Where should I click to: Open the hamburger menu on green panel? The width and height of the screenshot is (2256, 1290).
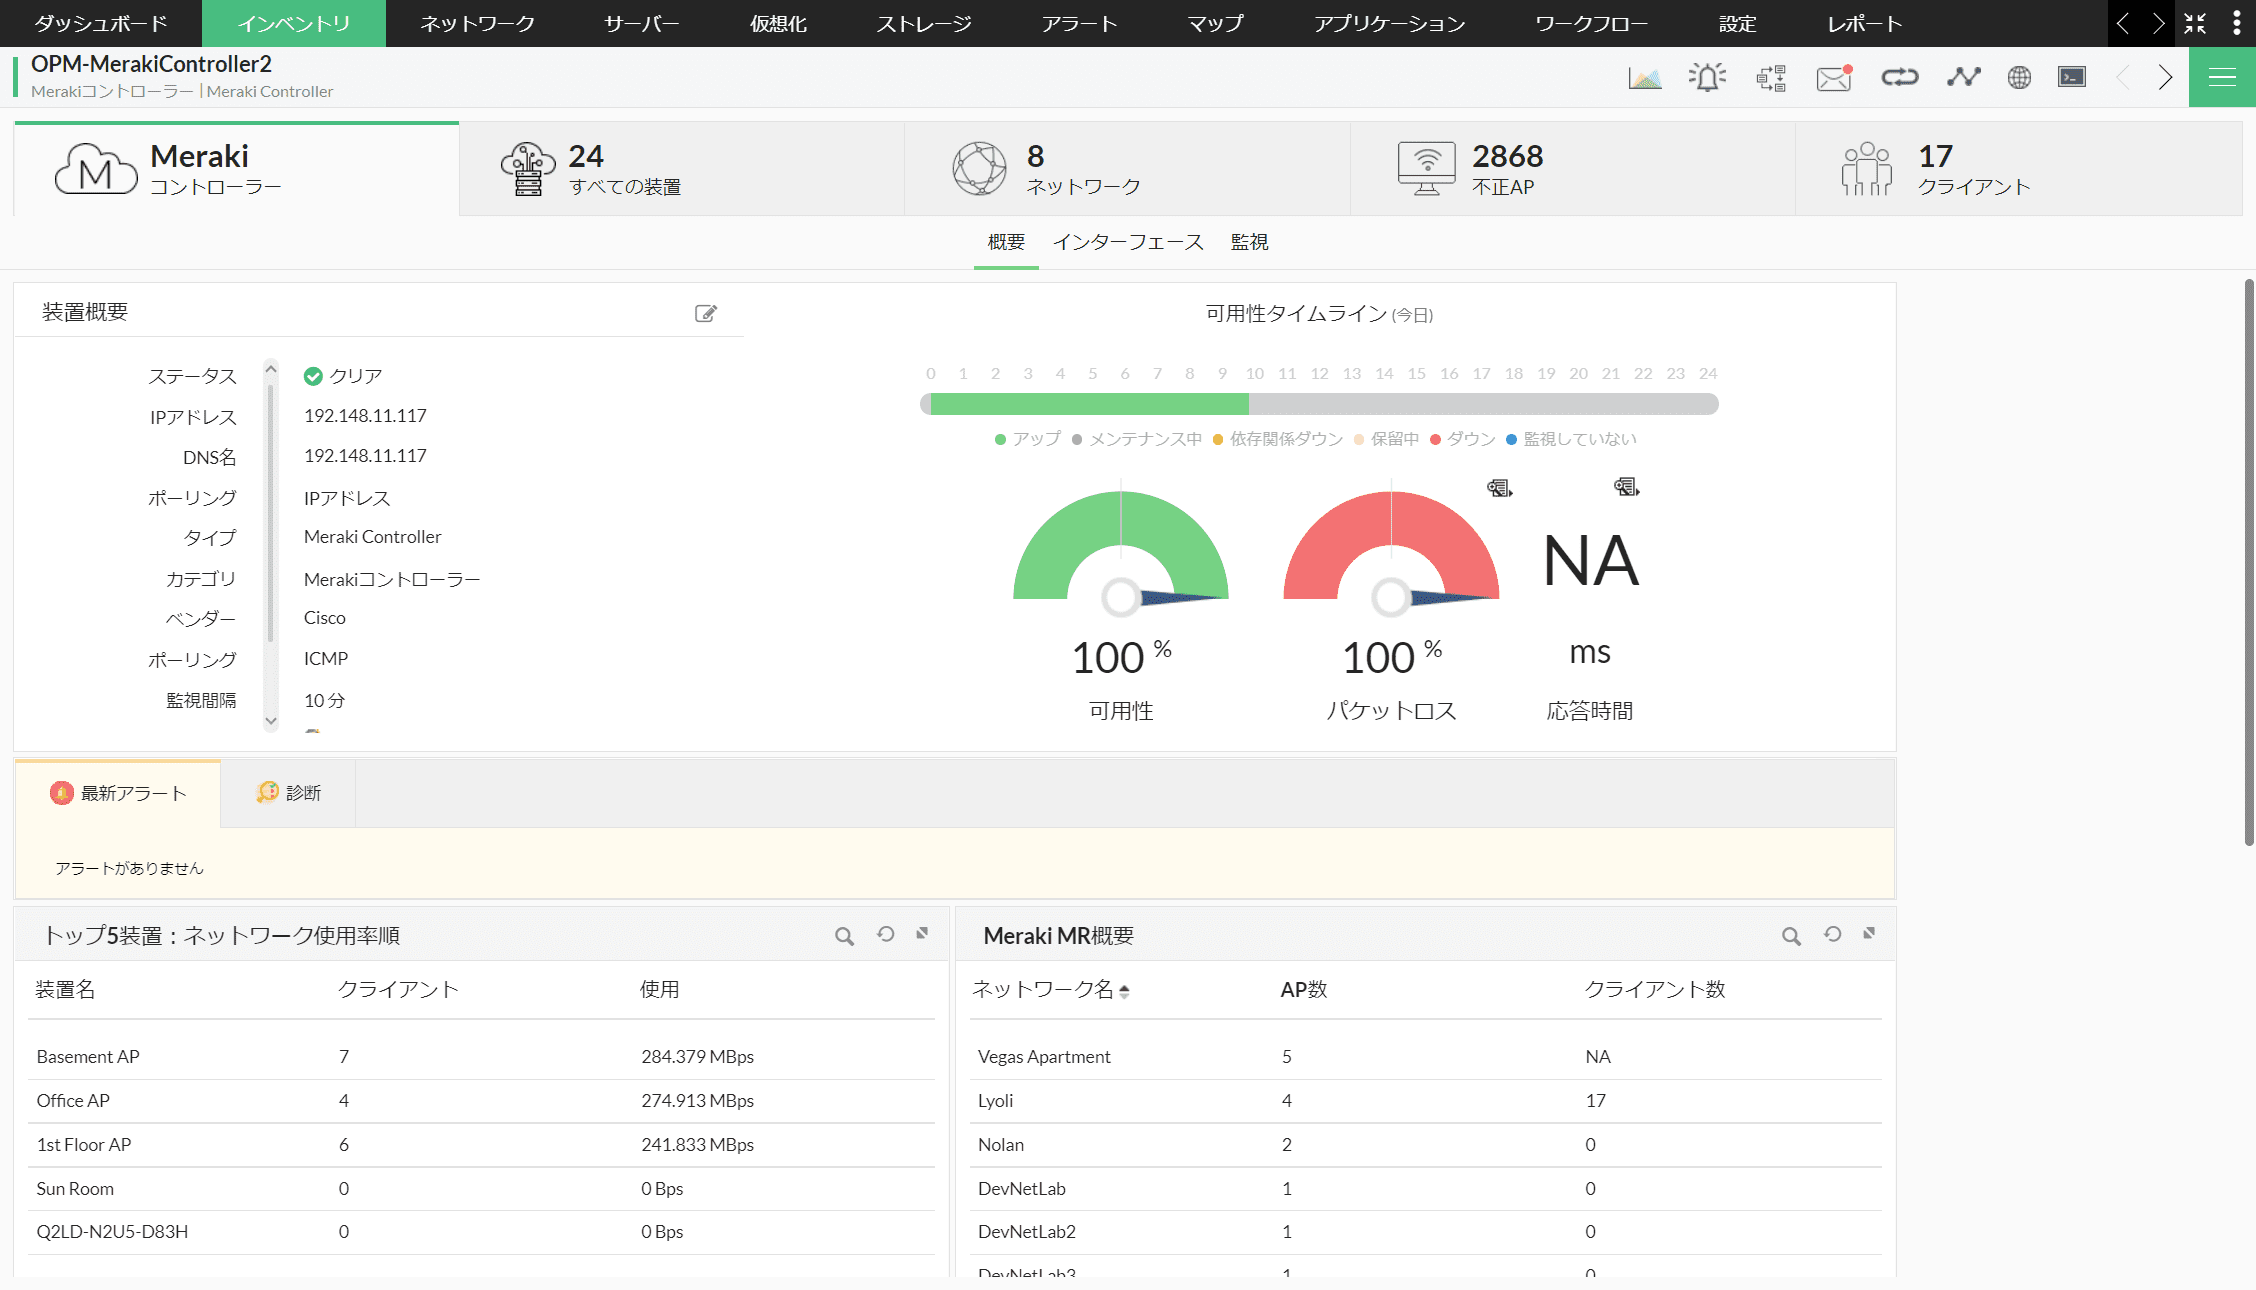tap(2221, 77)
